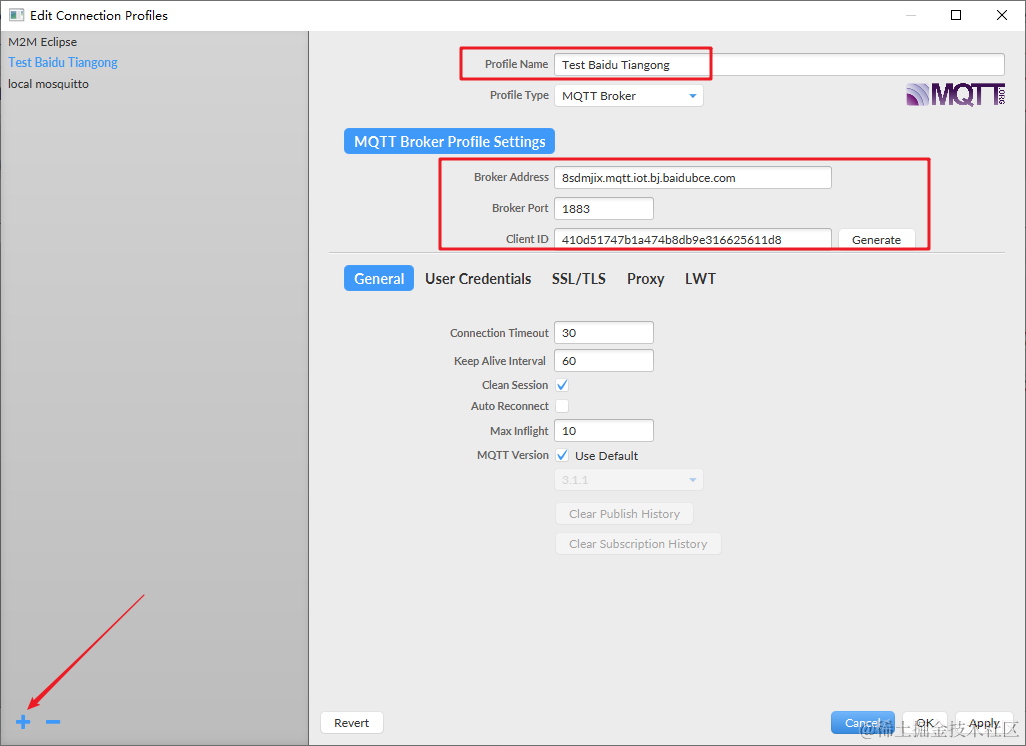Focus the Profile Name field

[779, 65]
